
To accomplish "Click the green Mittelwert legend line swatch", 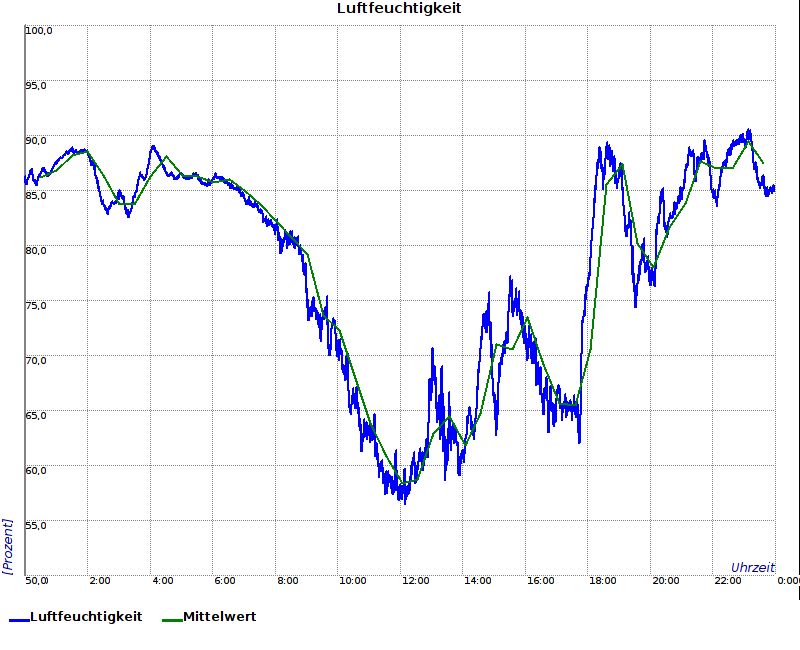I will pos(171,619).
